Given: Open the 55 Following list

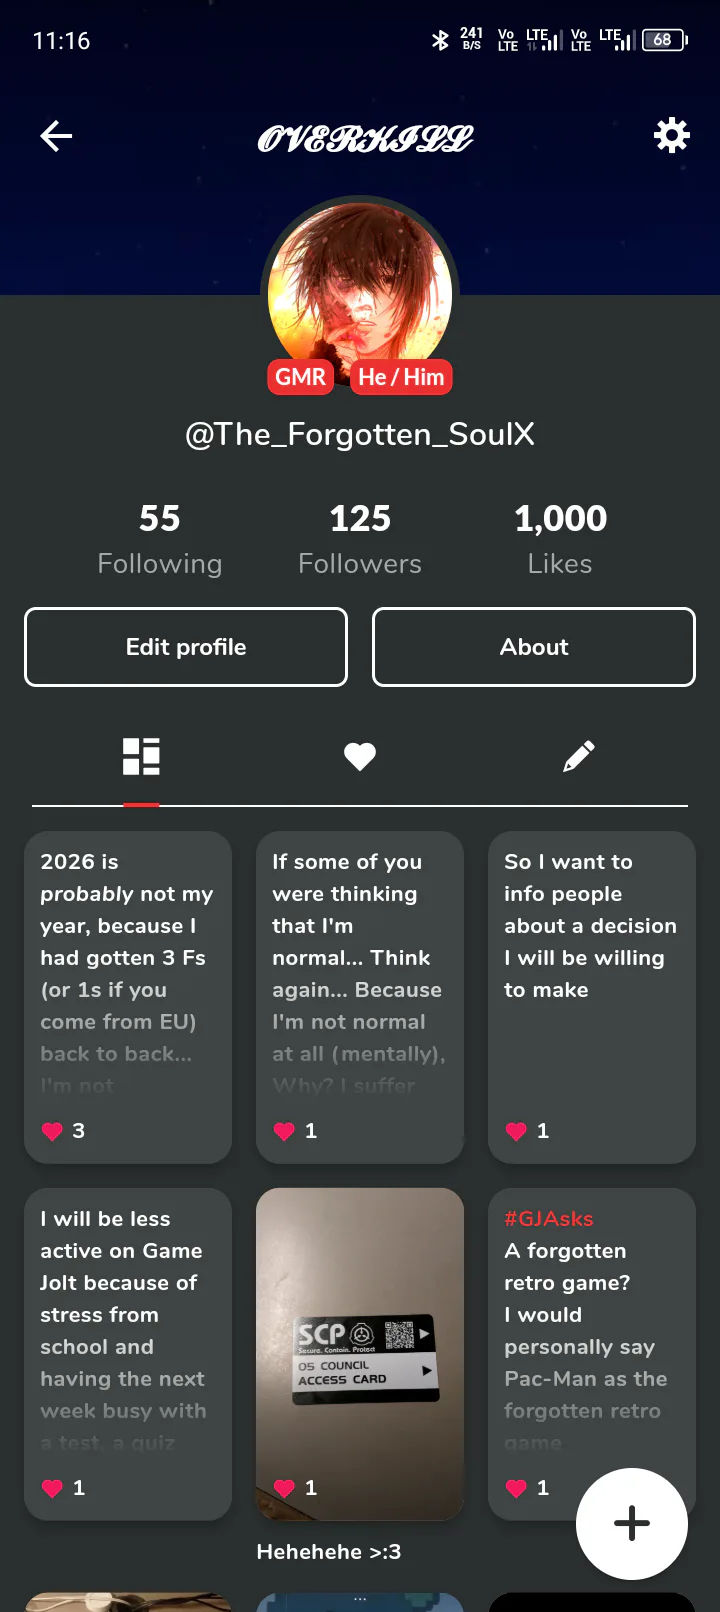Looking at the screenshot, I should pos(160,540).
